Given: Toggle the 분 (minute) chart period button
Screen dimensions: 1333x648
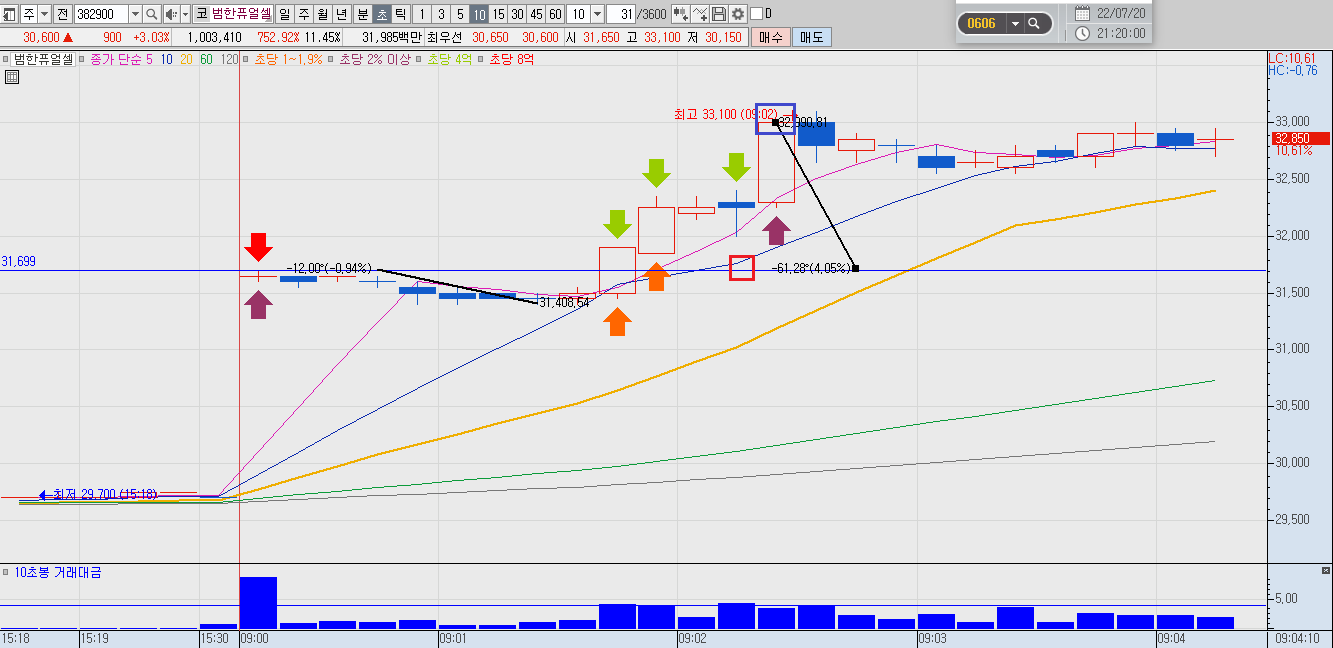Looking at the screenshot, I should (362, 14).
